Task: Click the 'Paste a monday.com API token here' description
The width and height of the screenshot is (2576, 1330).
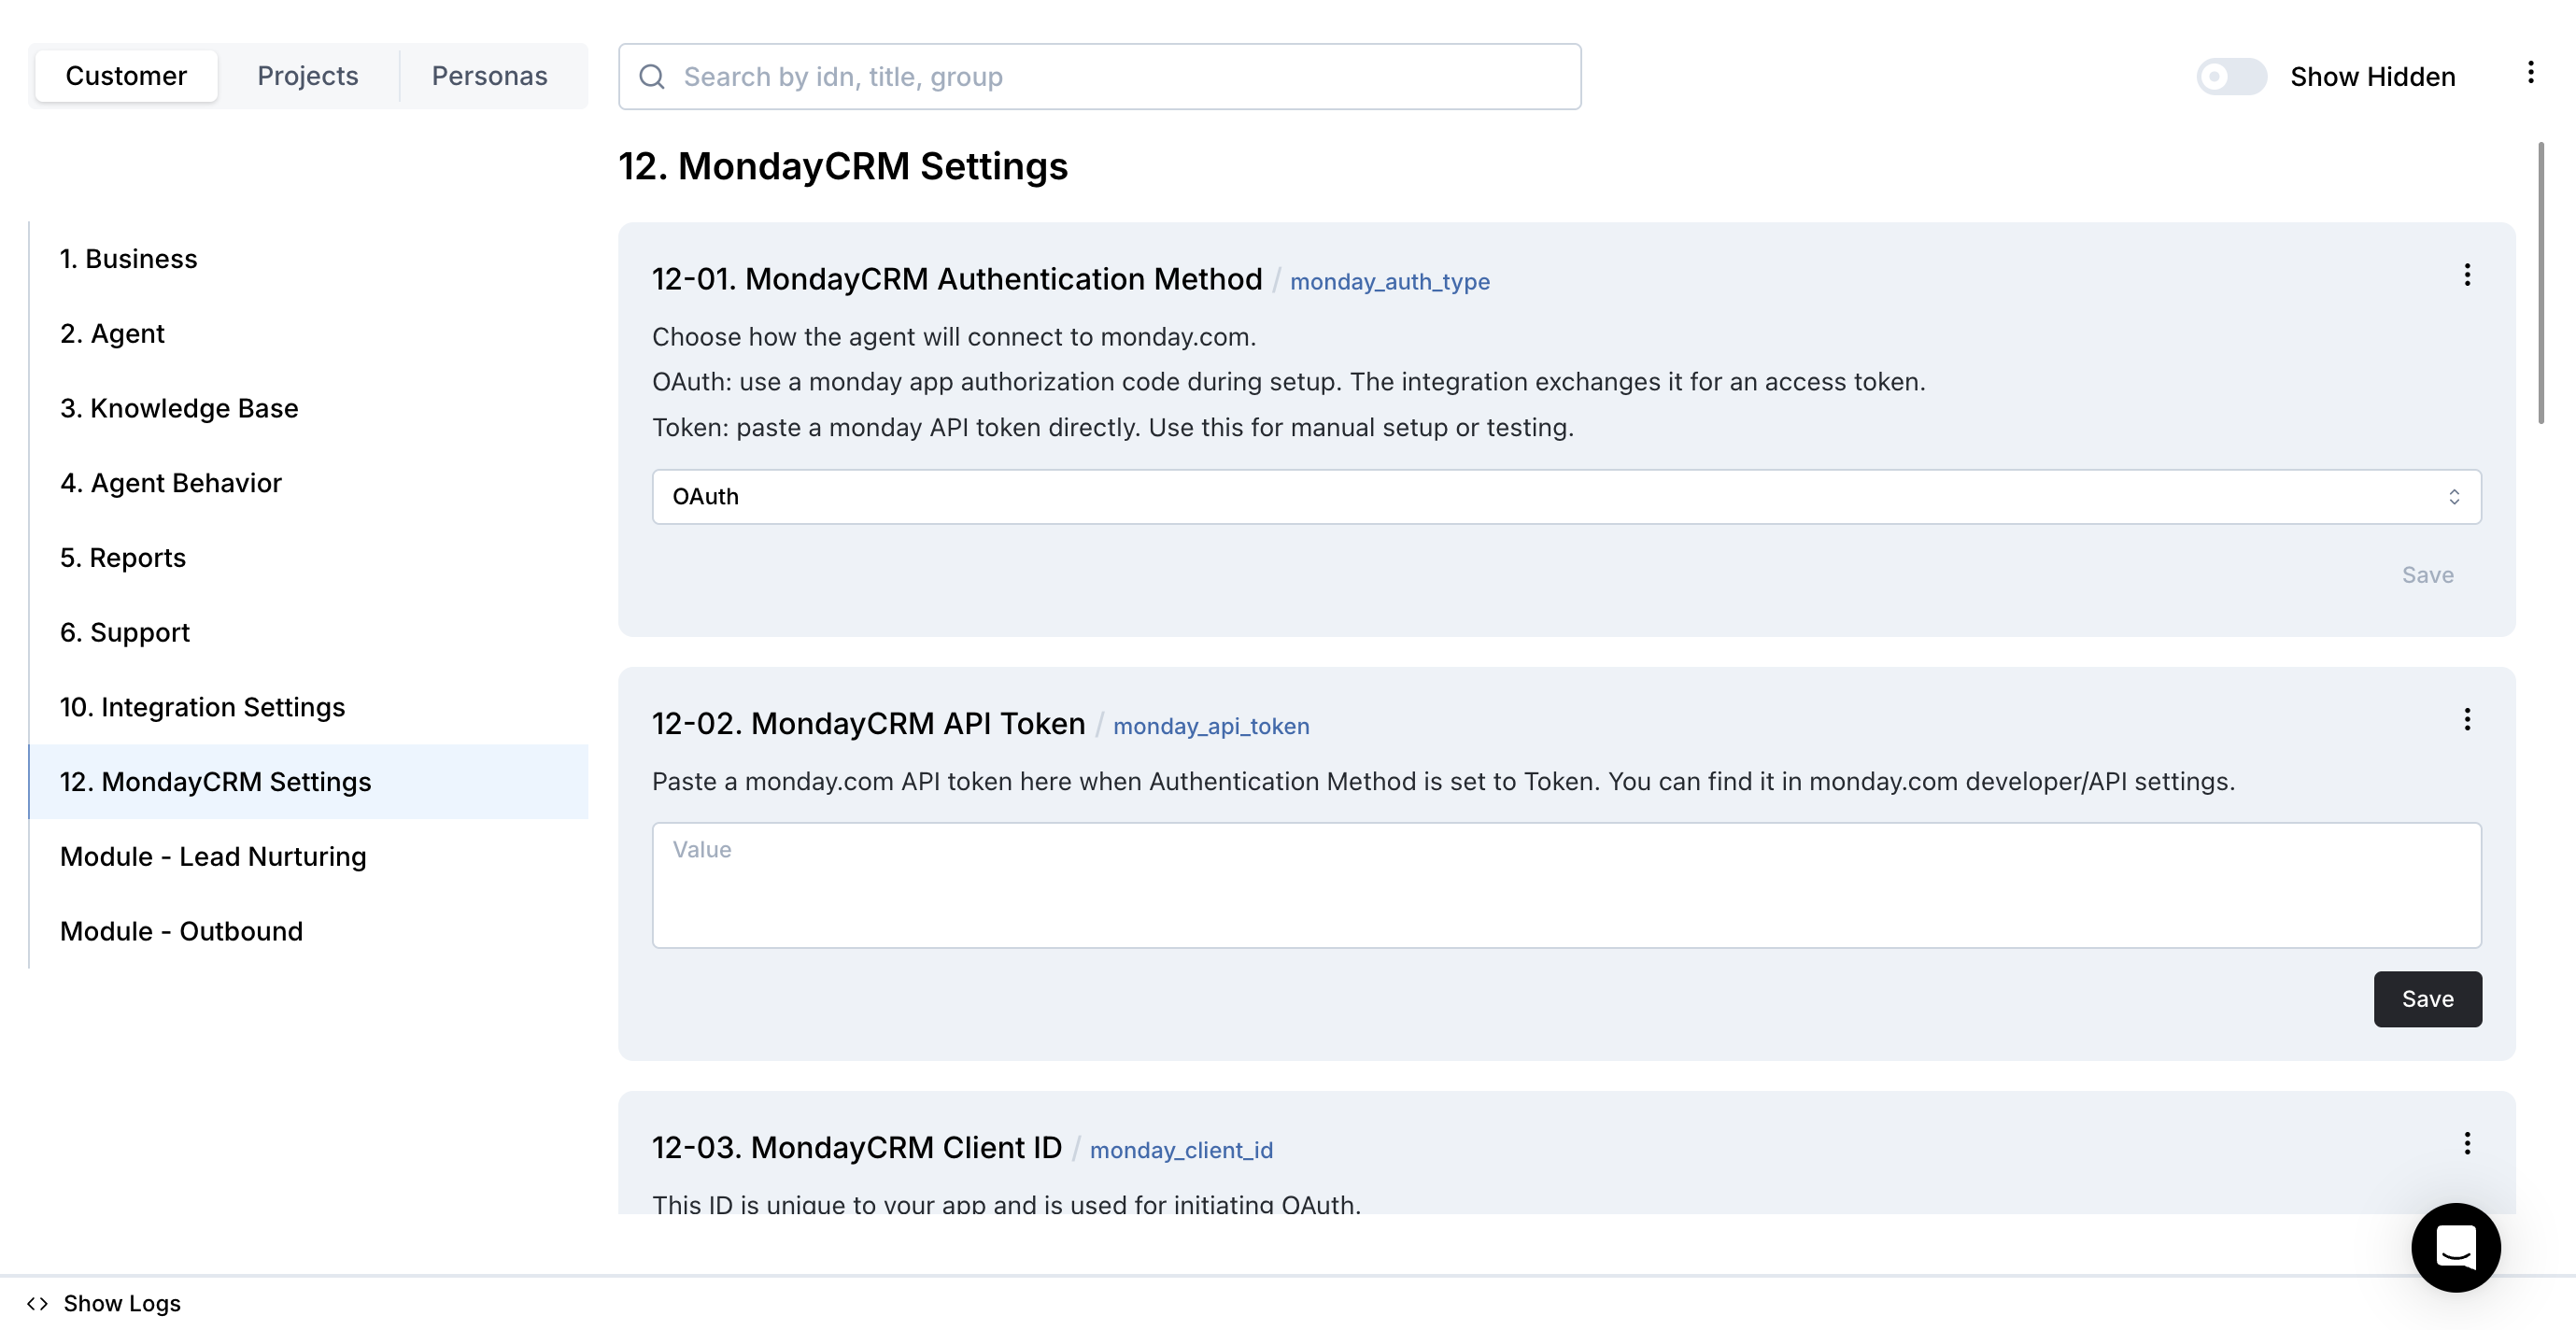Action: tap(1443, 782)
